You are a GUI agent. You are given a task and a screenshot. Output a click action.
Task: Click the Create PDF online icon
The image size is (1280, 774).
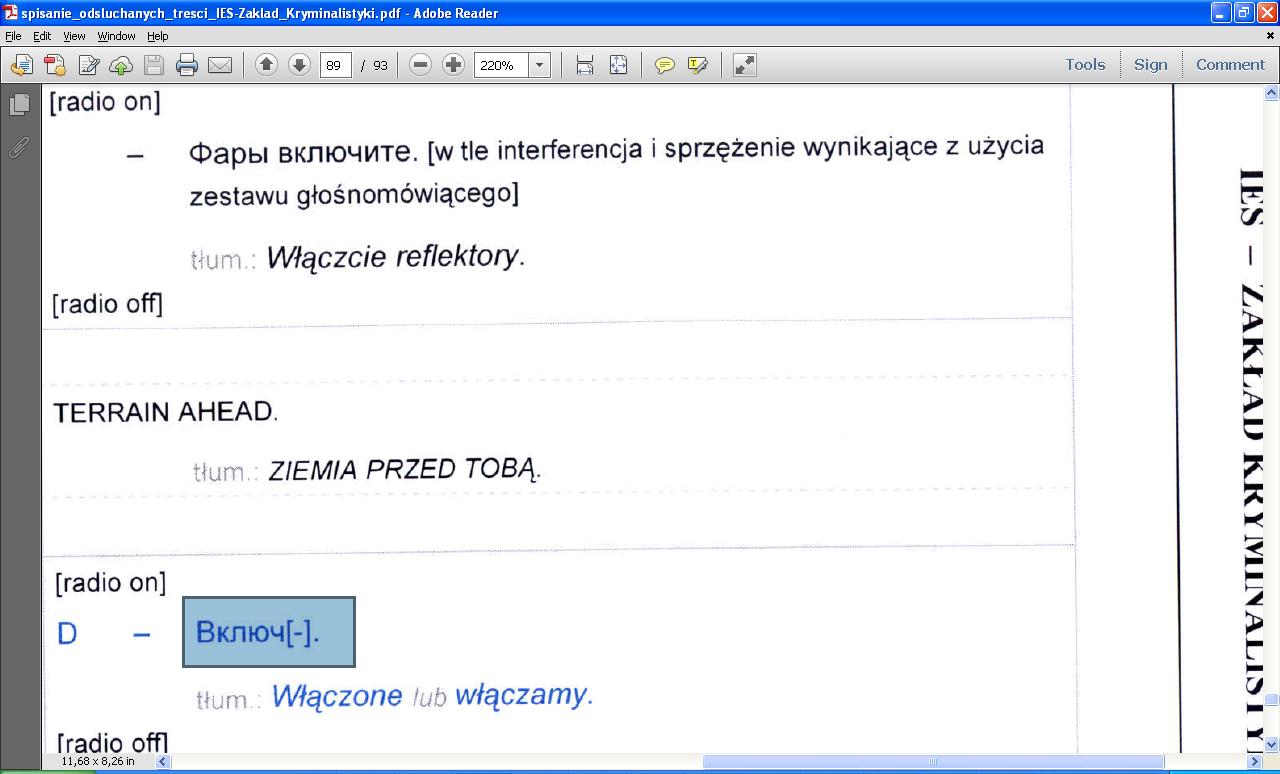tap(55, 65)
